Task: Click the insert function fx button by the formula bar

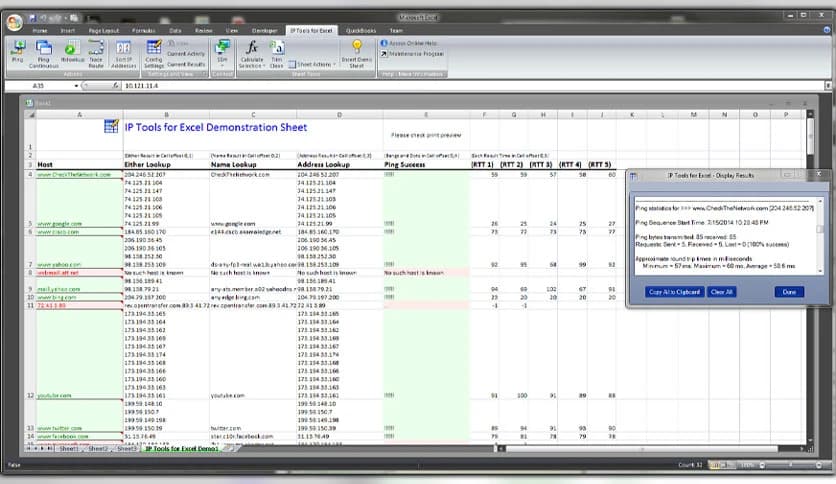Action: click(116, 85)
